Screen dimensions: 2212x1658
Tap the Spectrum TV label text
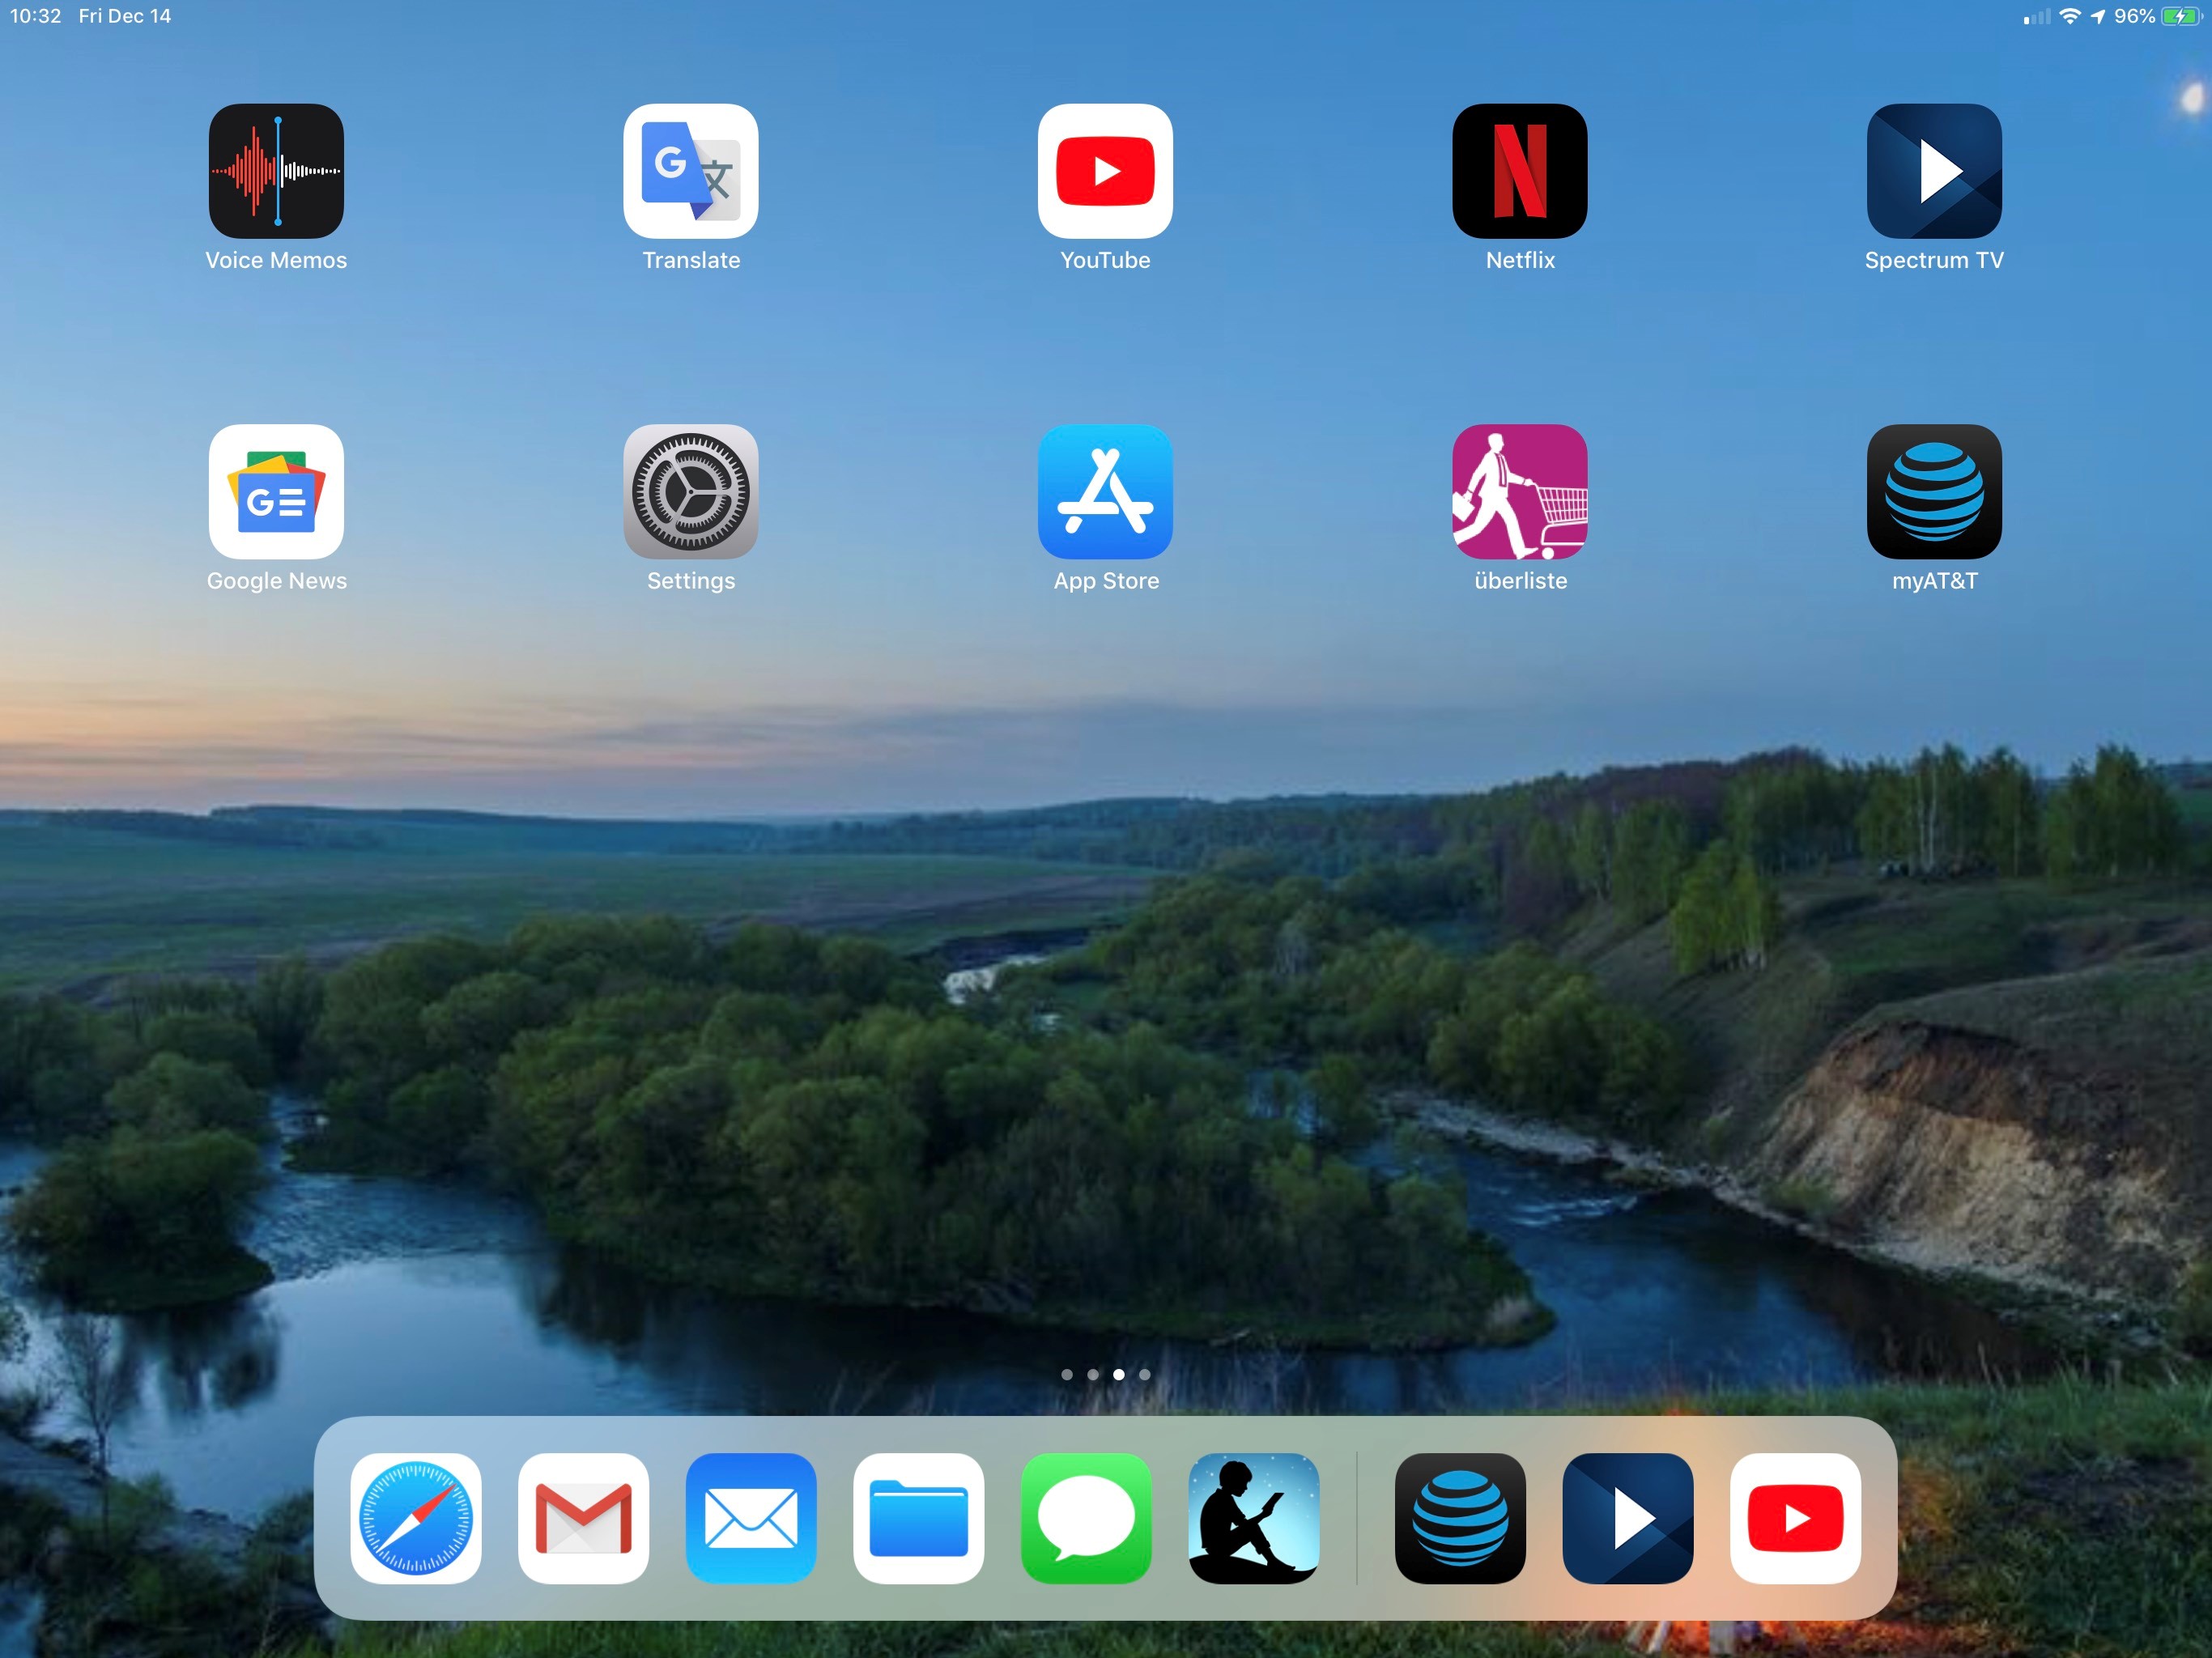coord(1934,260)
